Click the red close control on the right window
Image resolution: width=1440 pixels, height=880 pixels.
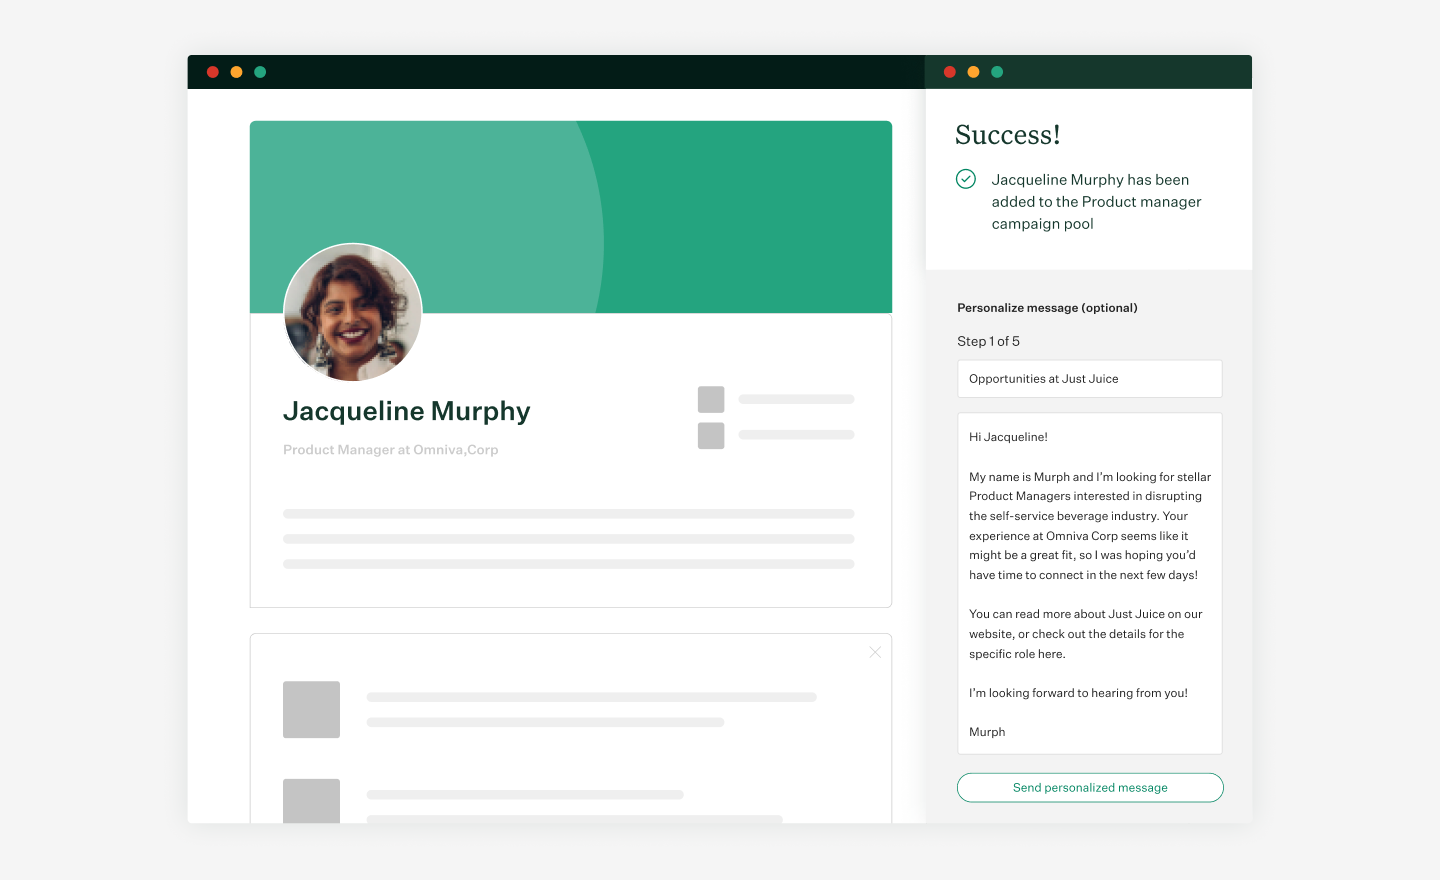949,72
